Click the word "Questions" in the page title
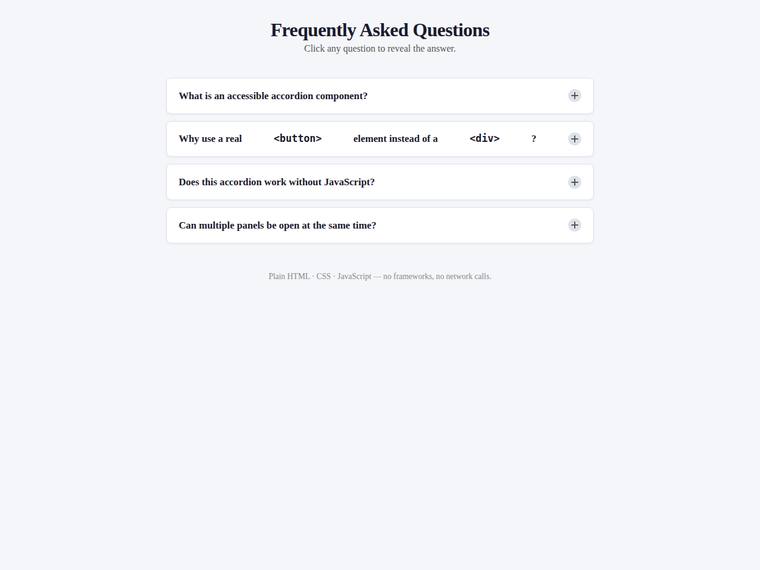The height and width of the screenshot is (570, 760). point(451,30)
